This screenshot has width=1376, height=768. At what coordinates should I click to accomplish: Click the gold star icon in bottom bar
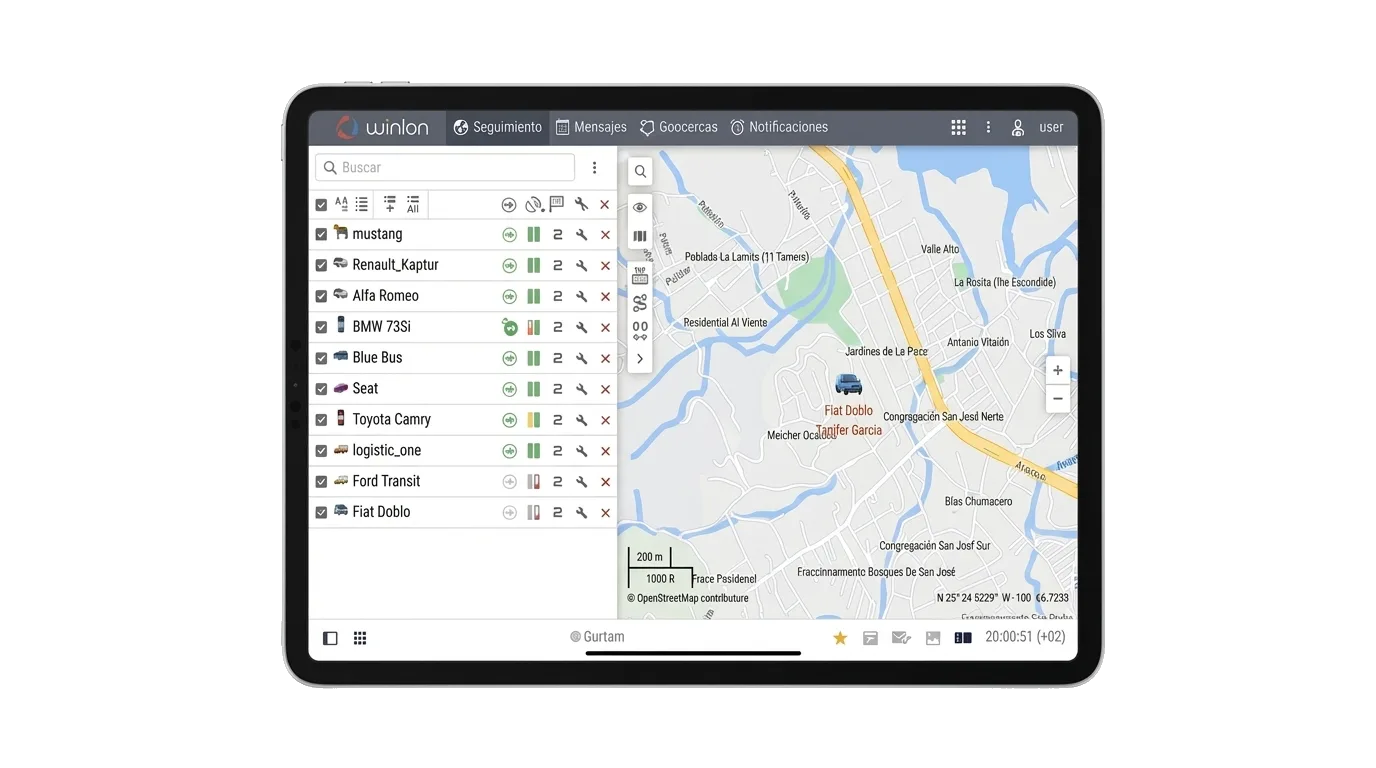pyautogui.click(x=840, y=638)
